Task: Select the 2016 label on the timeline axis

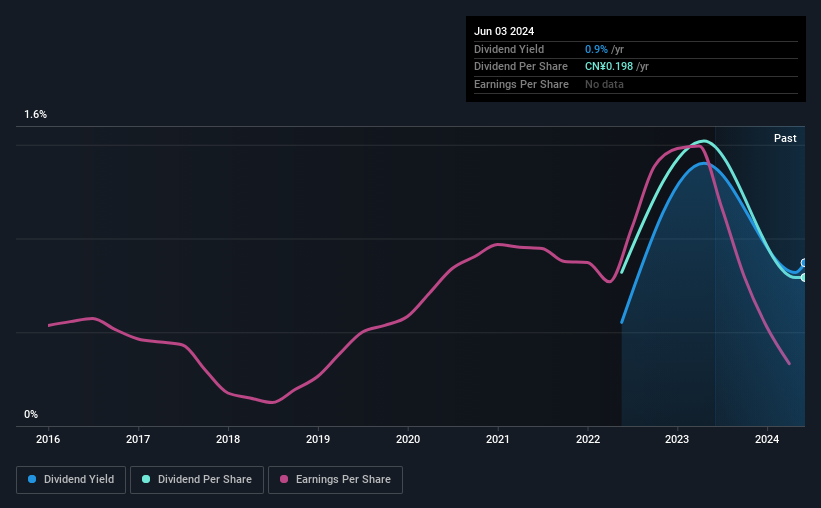Action: [x=48, y=439]
